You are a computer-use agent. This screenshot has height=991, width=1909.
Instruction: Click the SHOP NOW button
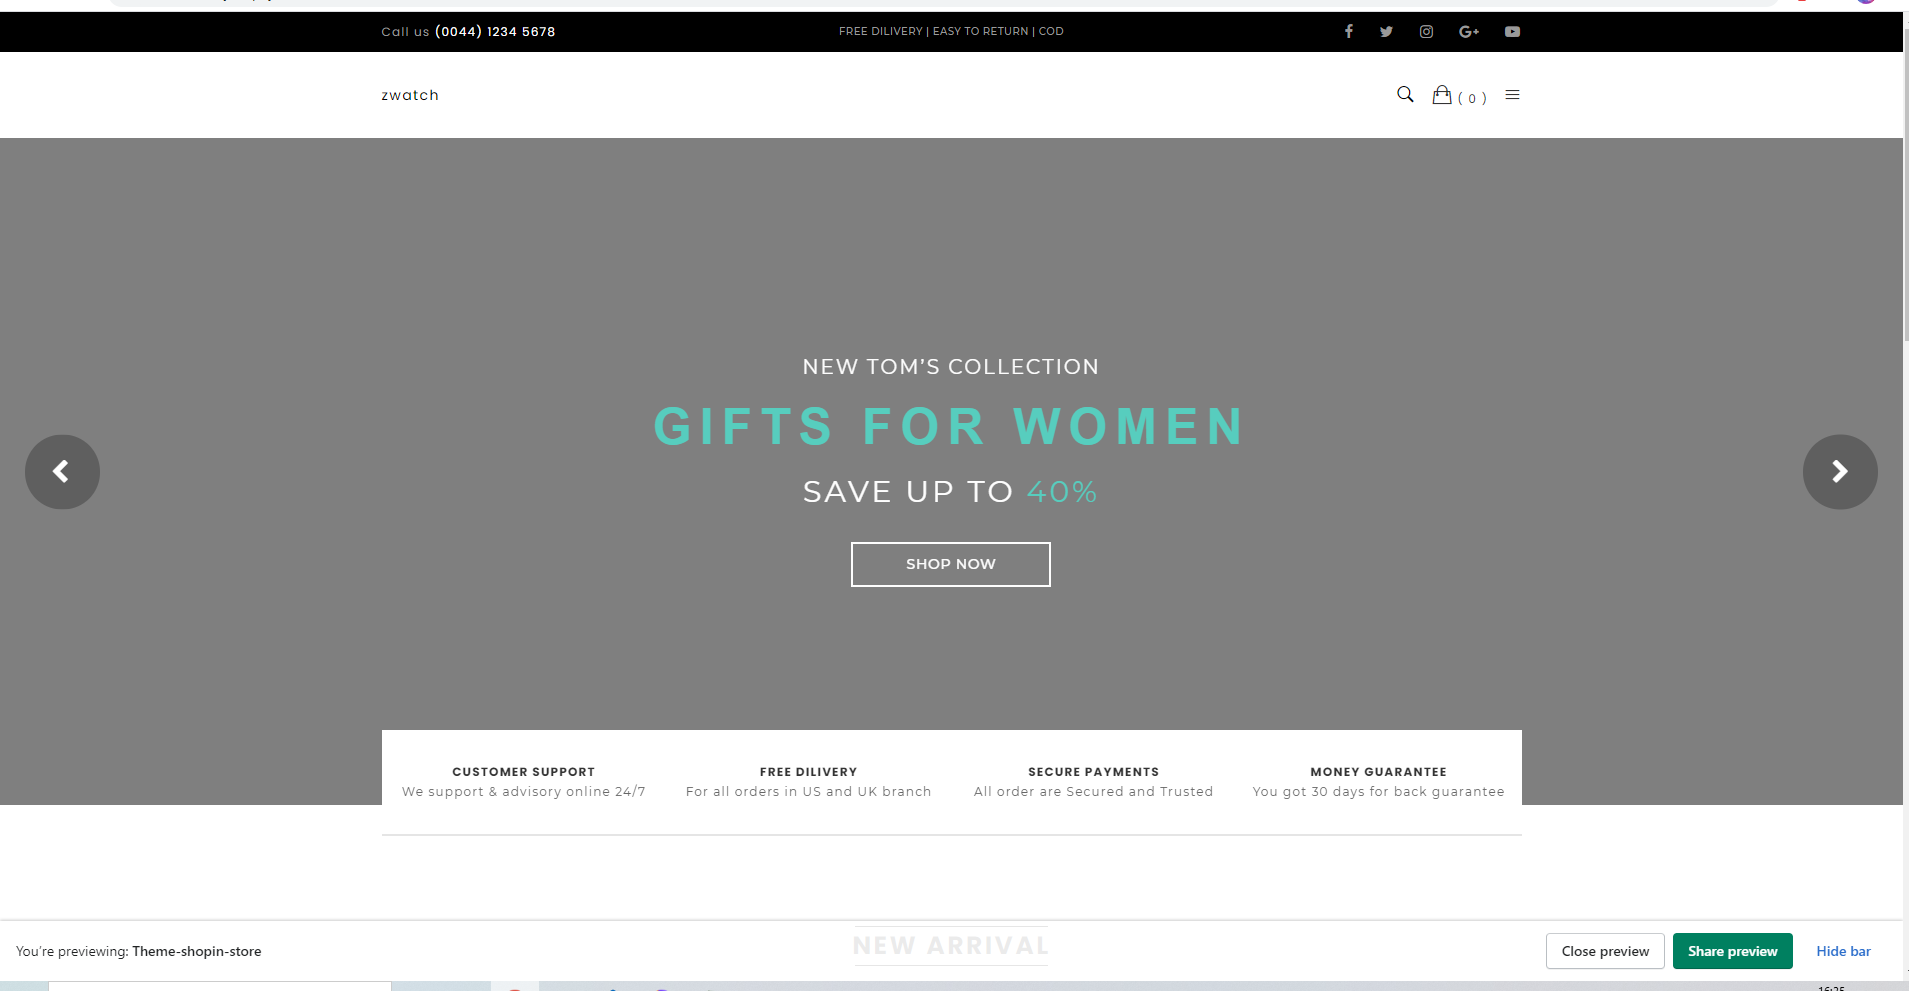(951, 564)
